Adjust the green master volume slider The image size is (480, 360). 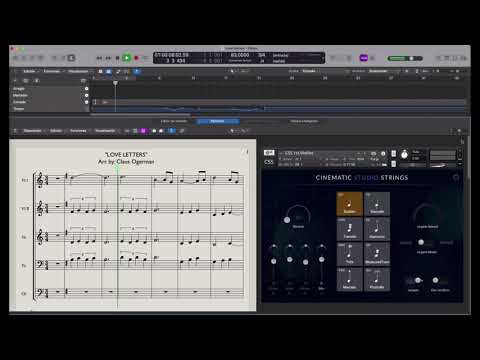coord(405,58)
